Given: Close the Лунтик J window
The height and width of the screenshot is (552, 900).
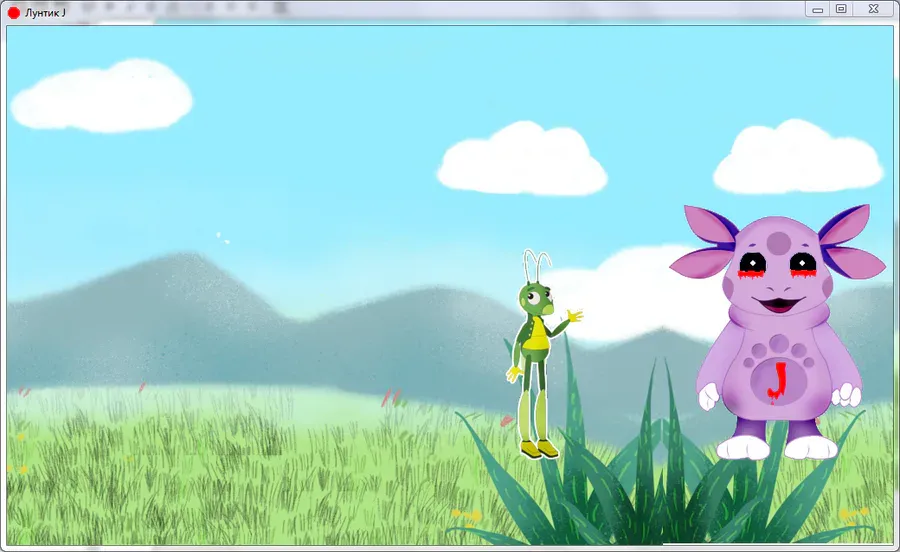Looking at the screenshot, I should (x=873, y=9).
